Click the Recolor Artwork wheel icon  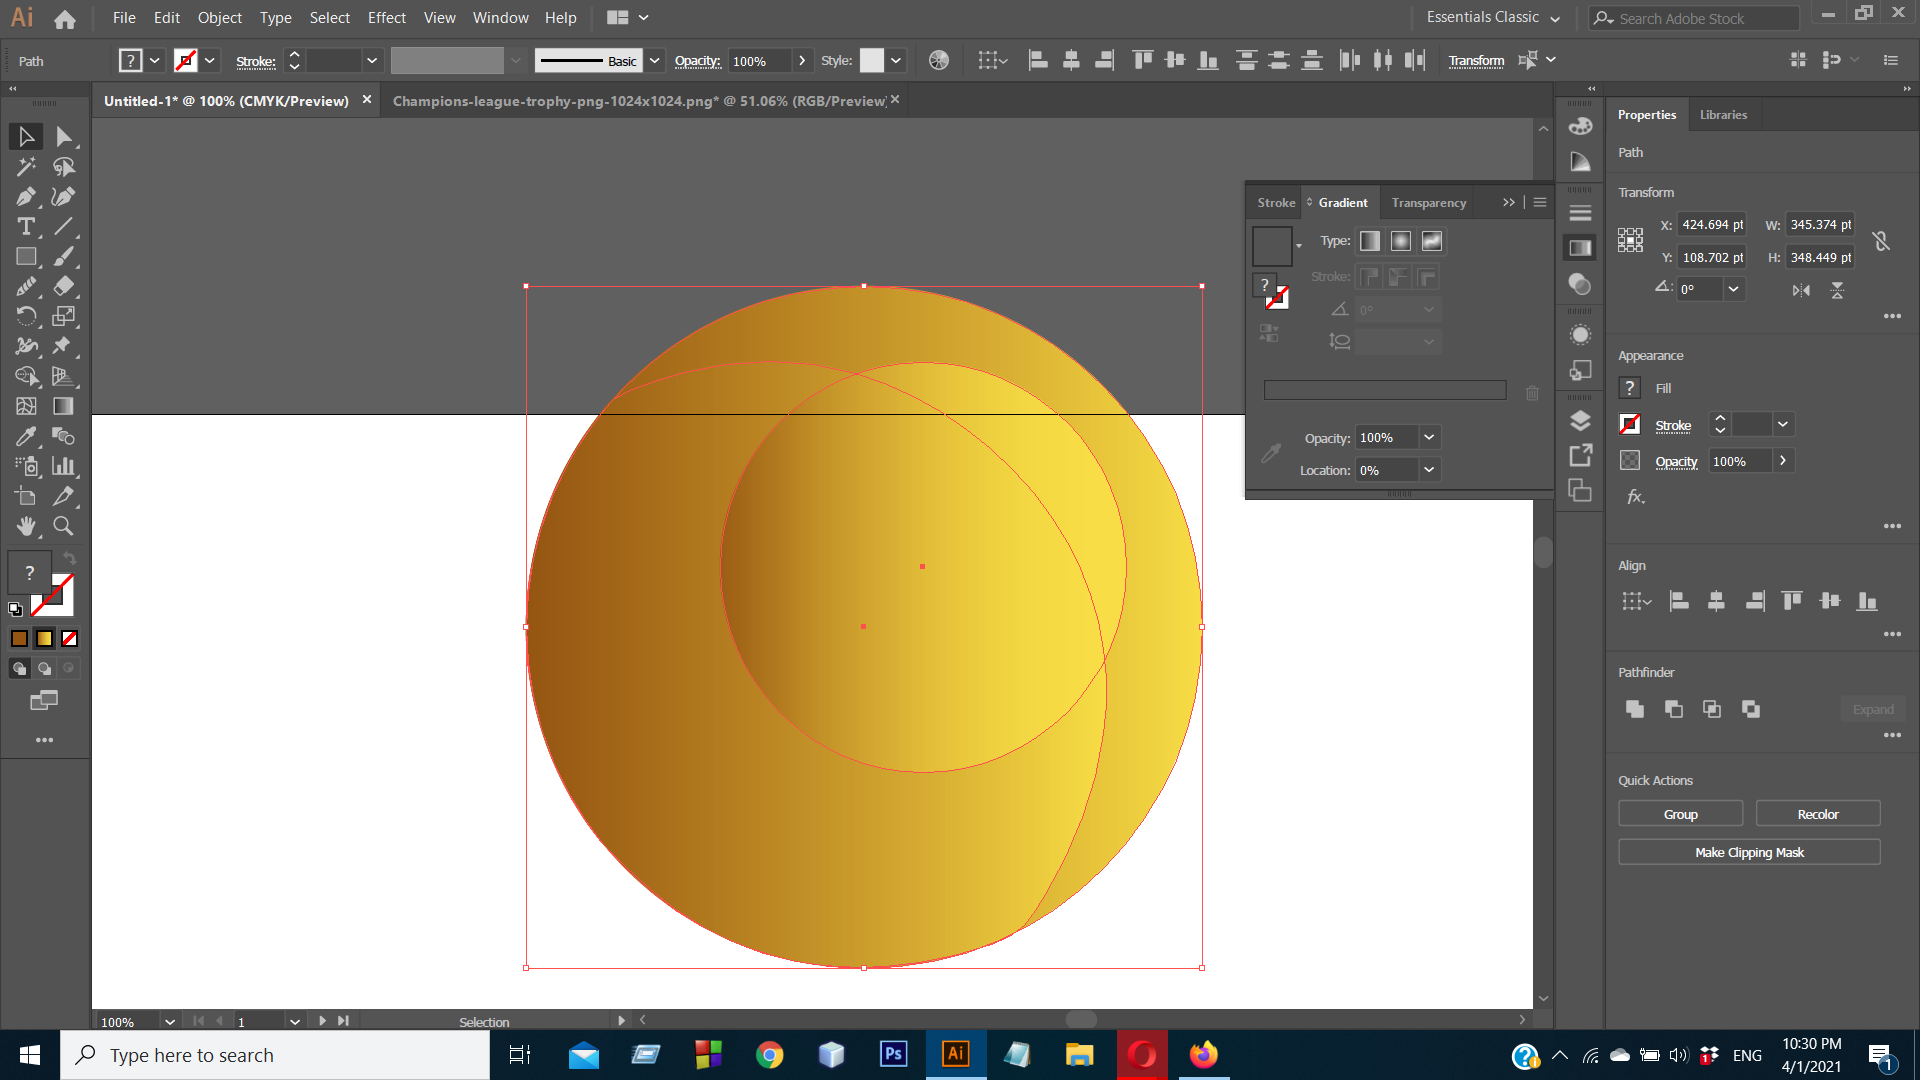[x=938, y=61]
